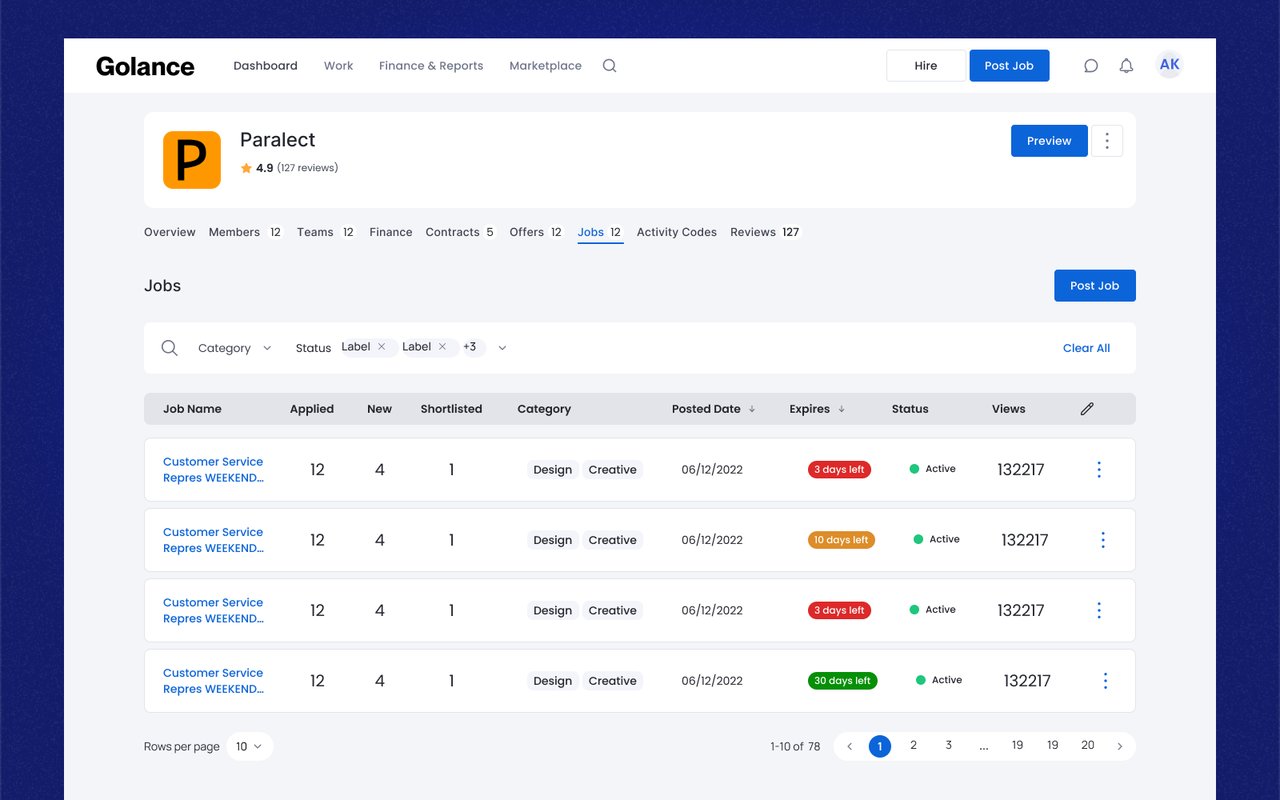Go to the next page arrow

[x=1120, y=746]
